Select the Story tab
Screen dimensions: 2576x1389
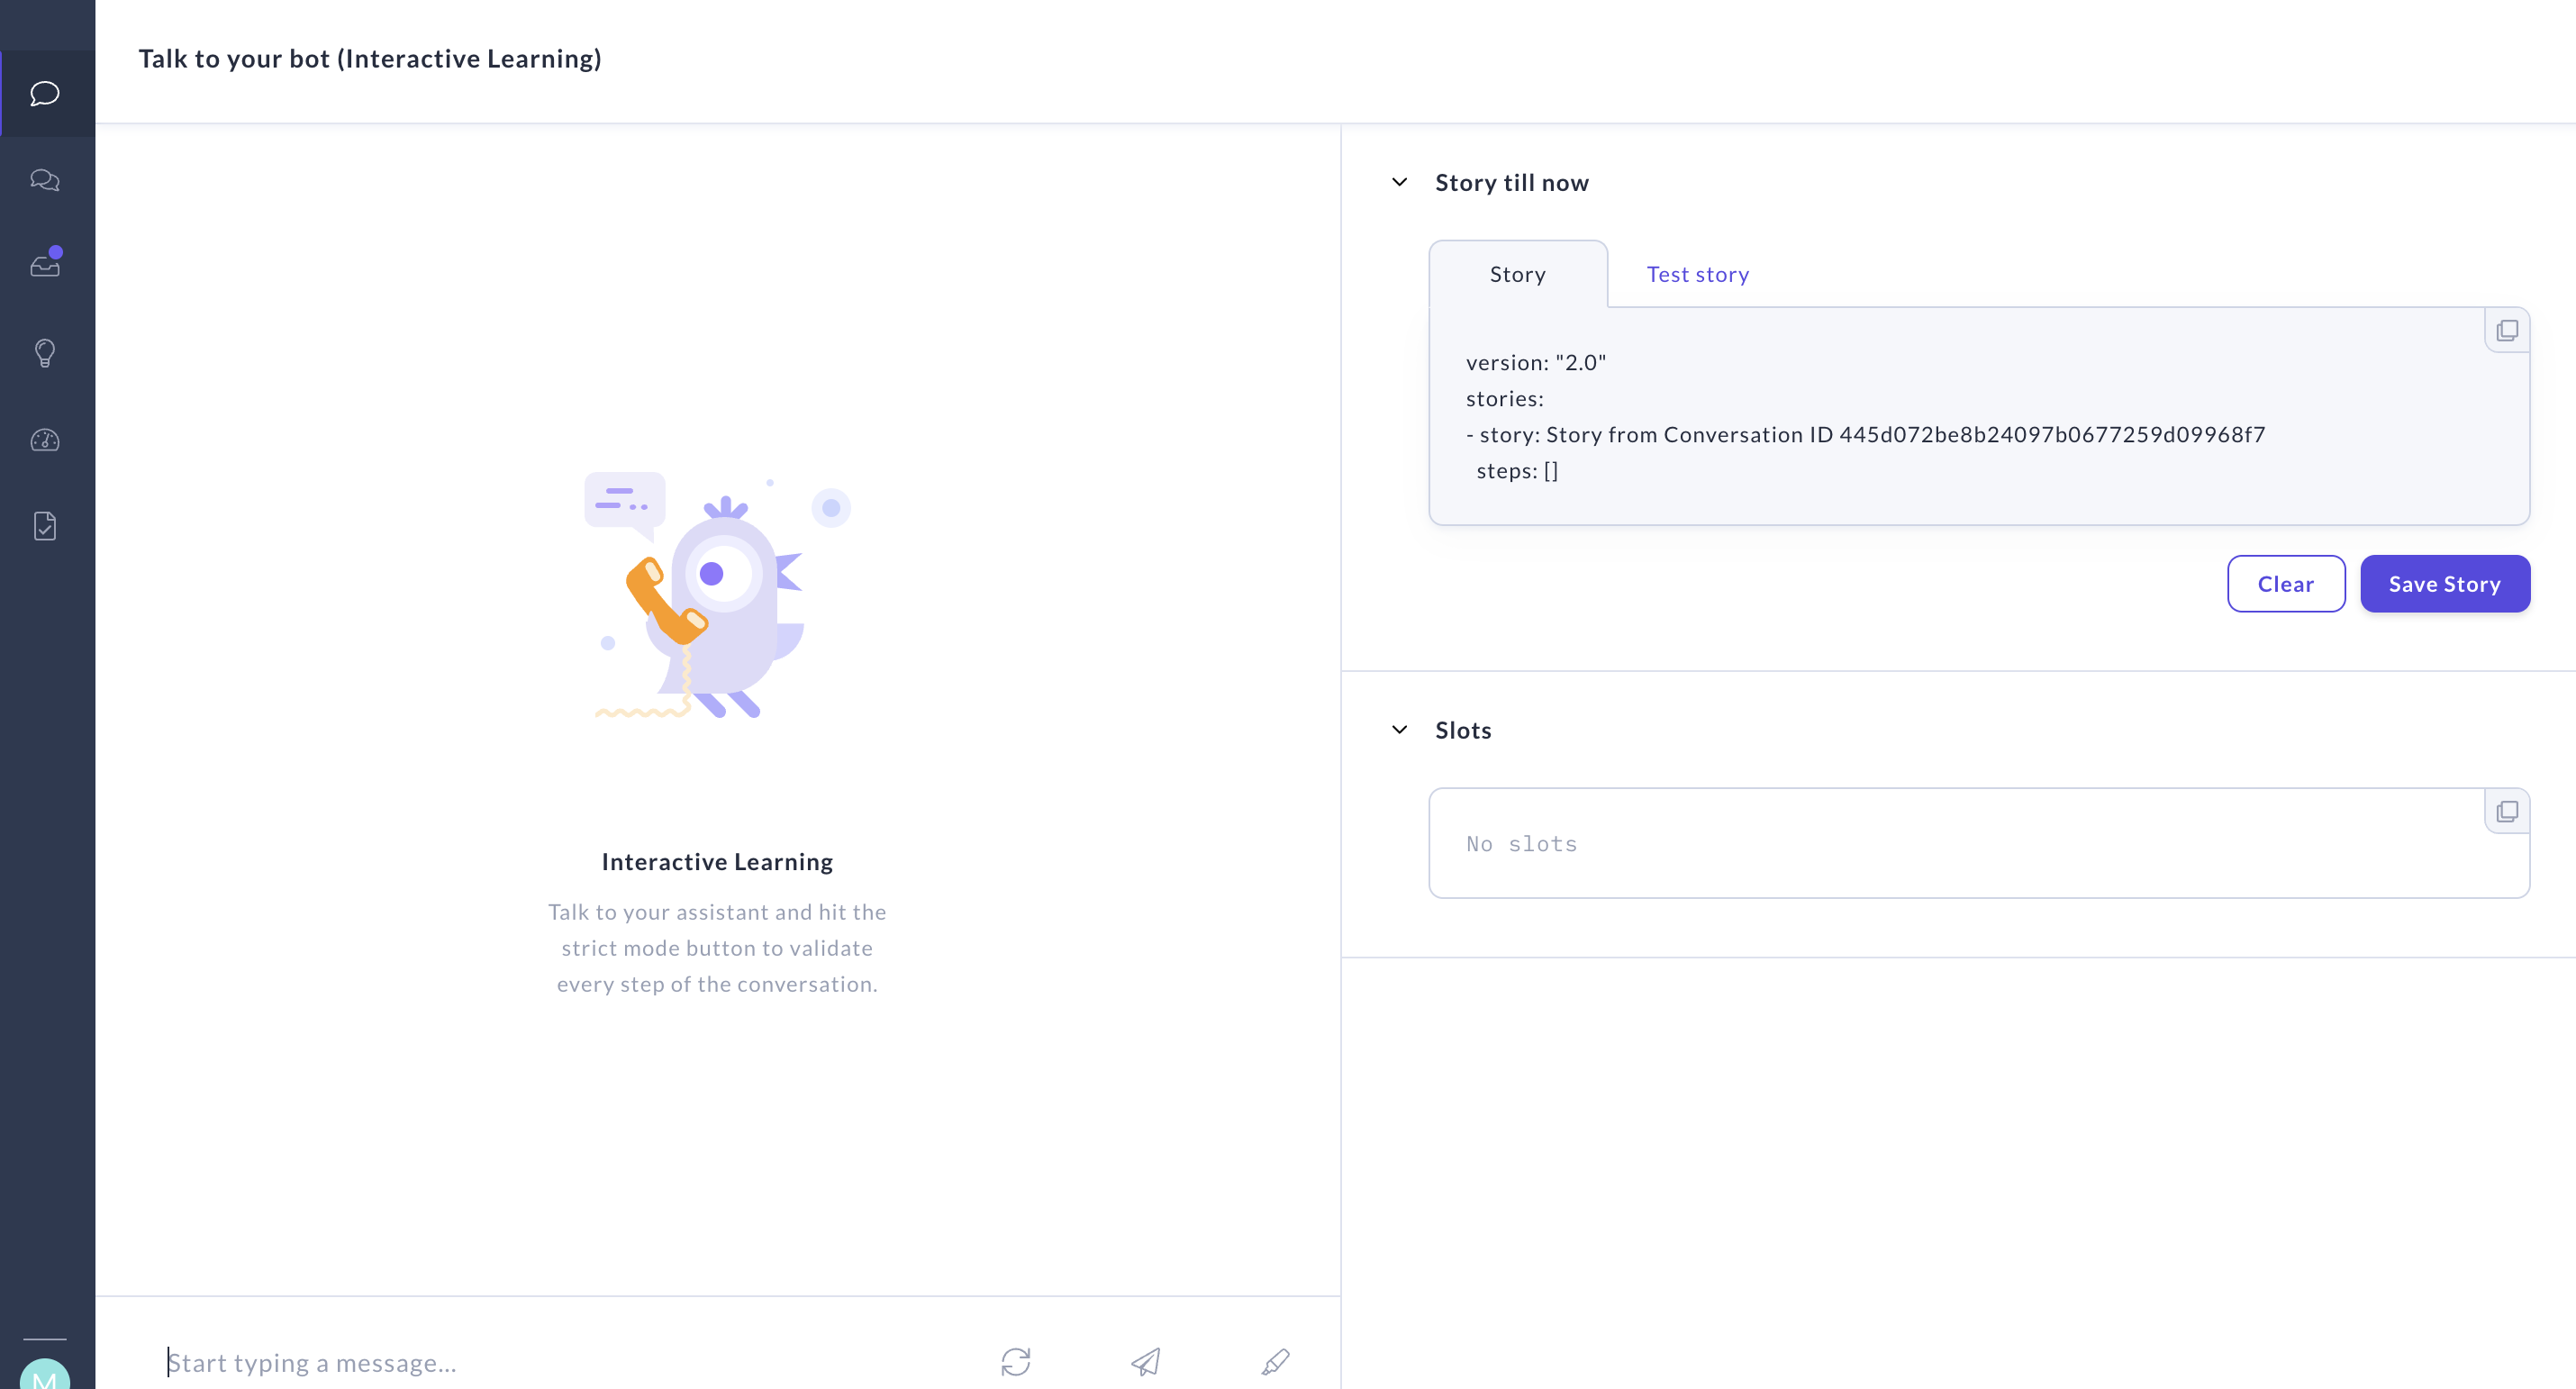1516,274
